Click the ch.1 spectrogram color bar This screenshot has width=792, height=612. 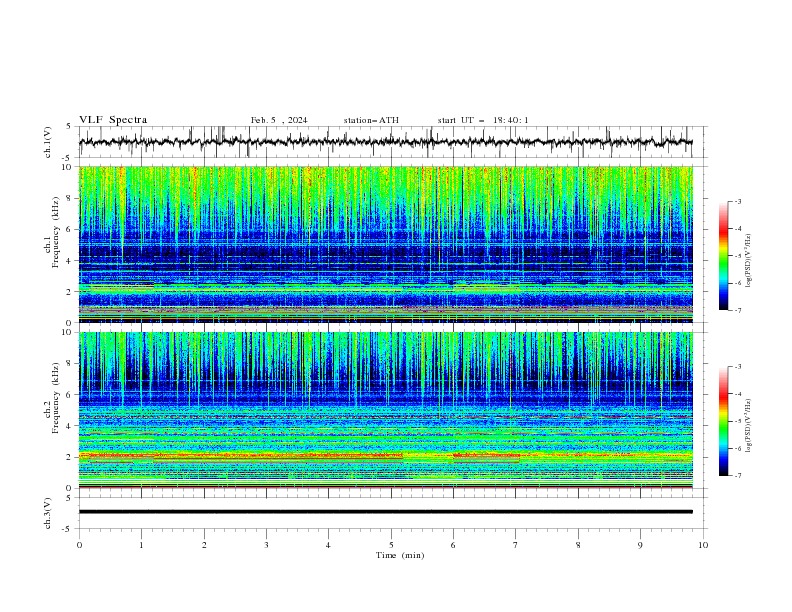click(724, 256)
